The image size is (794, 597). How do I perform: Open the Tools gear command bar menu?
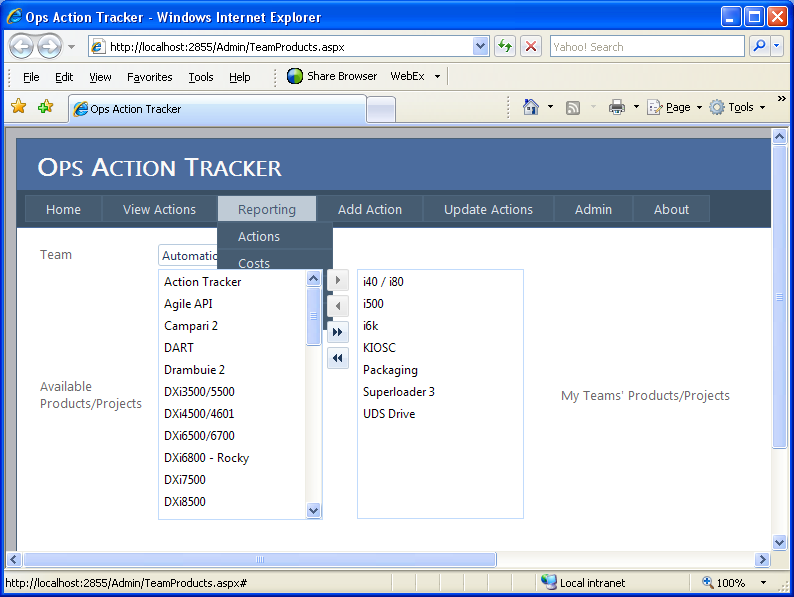(x=737, y=107)
